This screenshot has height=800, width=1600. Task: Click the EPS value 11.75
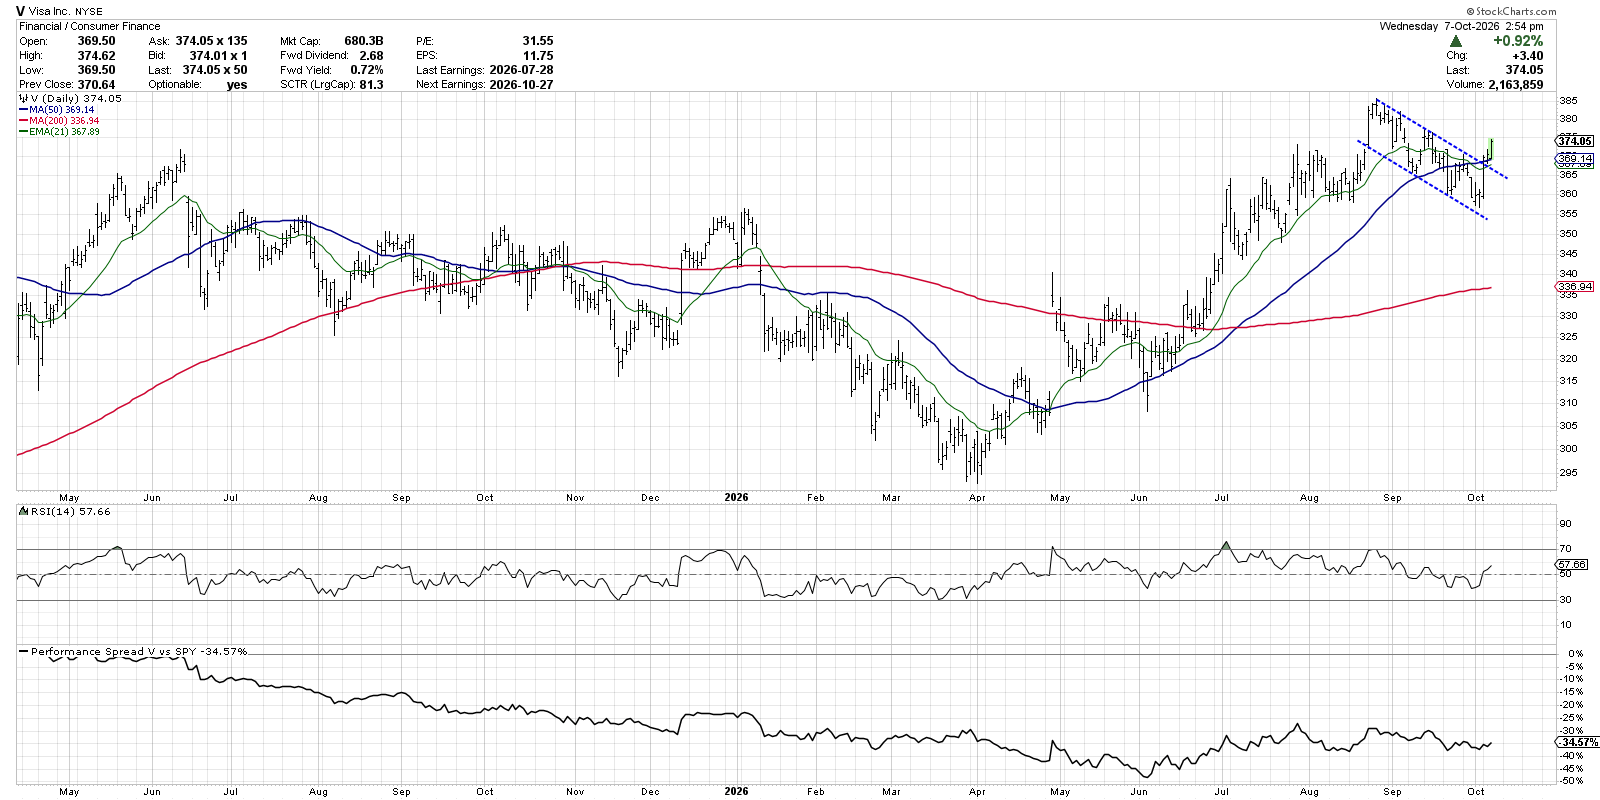coord(538,56)
